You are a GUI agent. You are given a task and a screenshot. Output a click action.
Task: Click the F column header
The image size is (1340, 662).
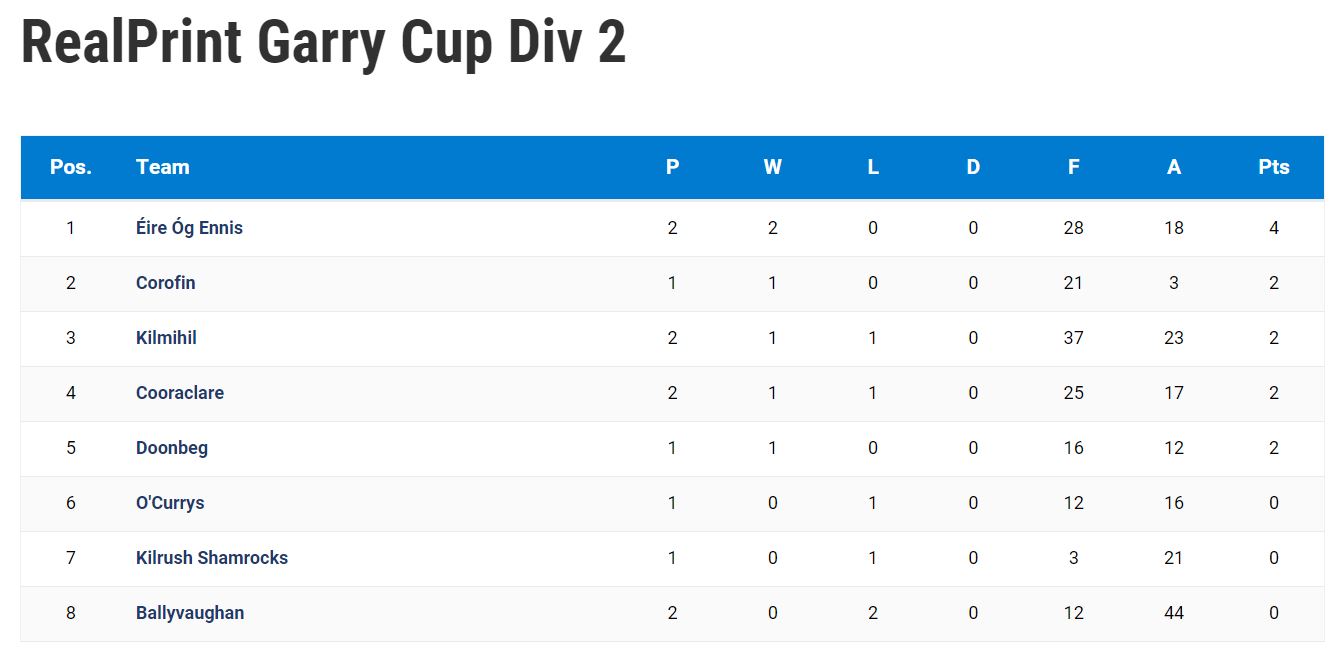click(1073, 167)
